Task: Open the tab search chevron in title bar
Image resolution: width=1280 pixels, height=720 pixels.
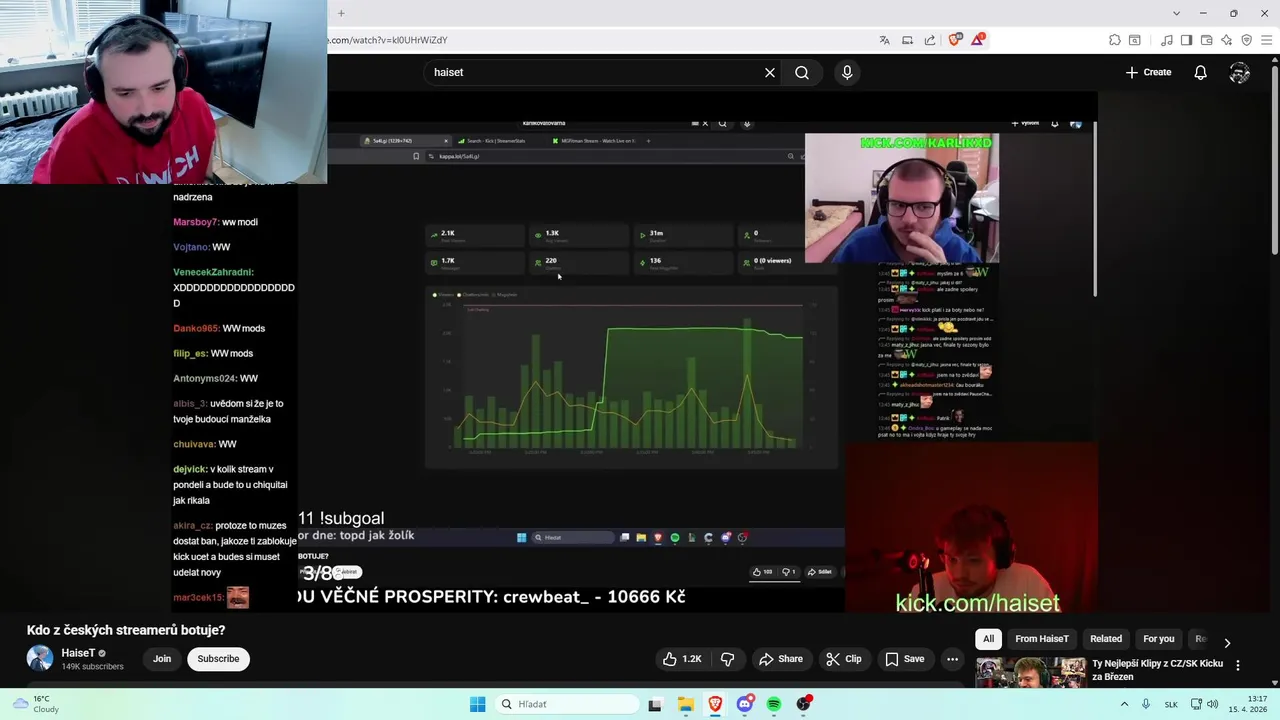Action: pyautogui.click(x=1176, y=13)
